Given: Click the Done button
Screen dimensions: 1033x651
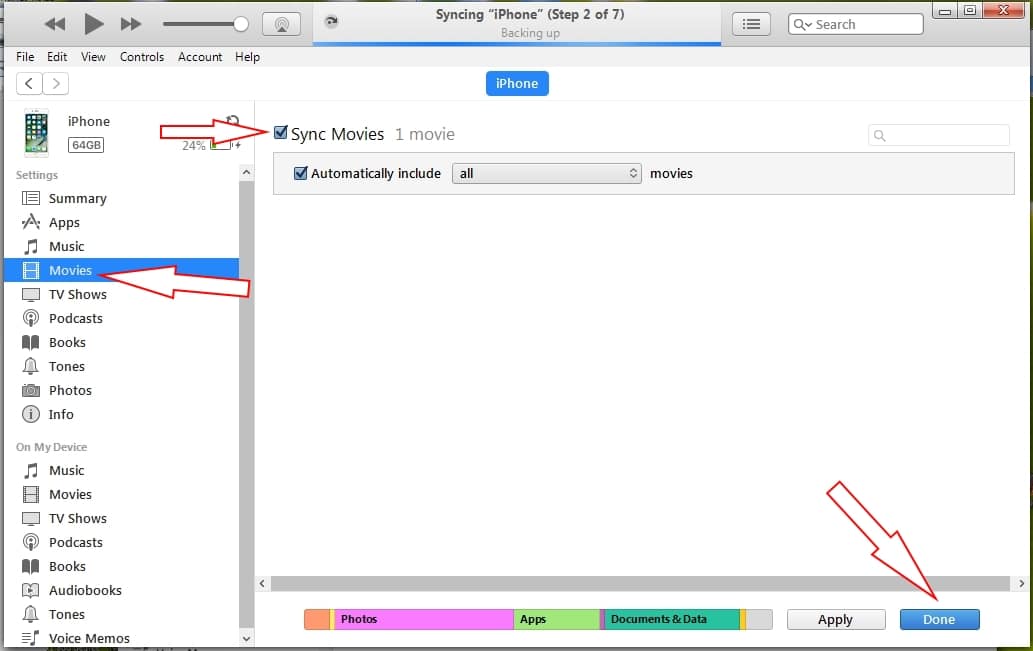Looking at the screenshot, I should click(x=939, y=619).
